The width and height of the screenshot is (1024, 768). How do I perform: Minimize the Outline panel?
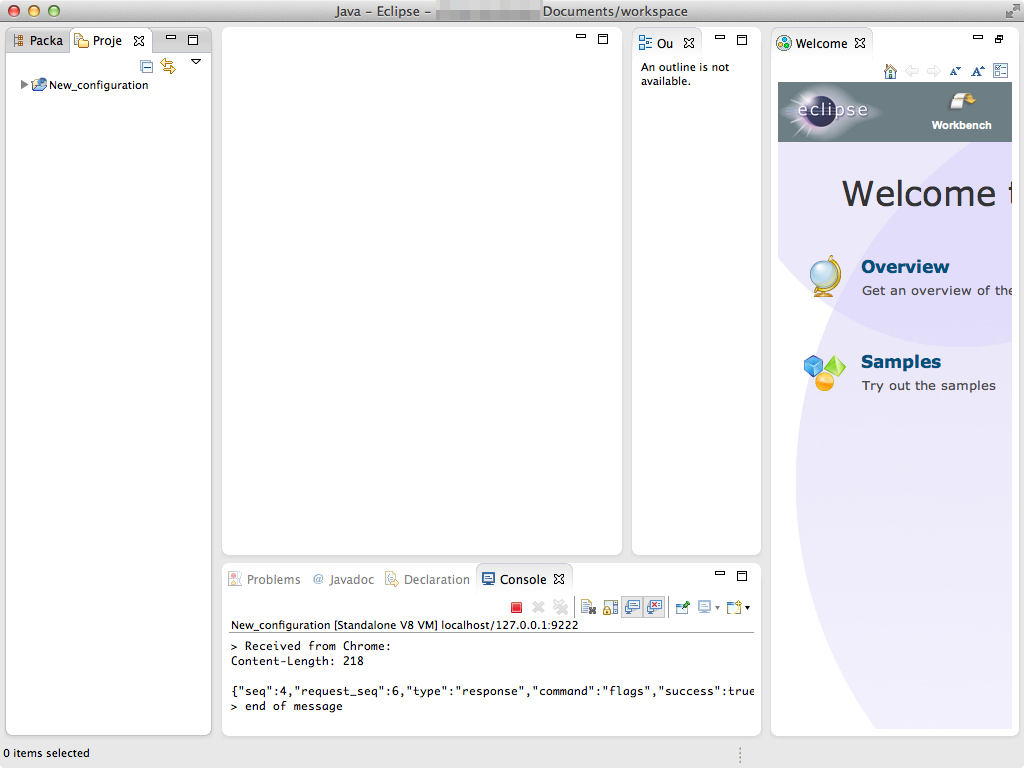tap(720, 37)
